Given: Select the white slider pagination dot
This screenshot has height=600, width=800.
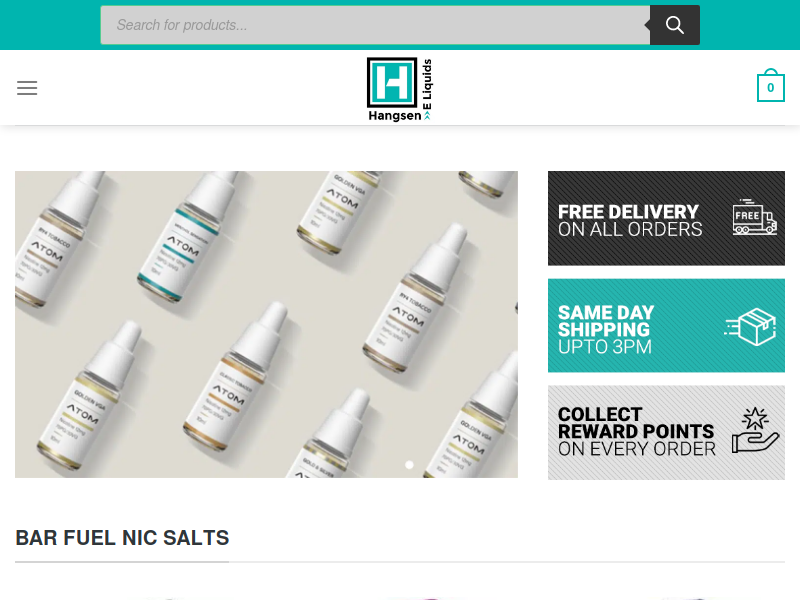Looking at the screenshot, I should (409, 465).
